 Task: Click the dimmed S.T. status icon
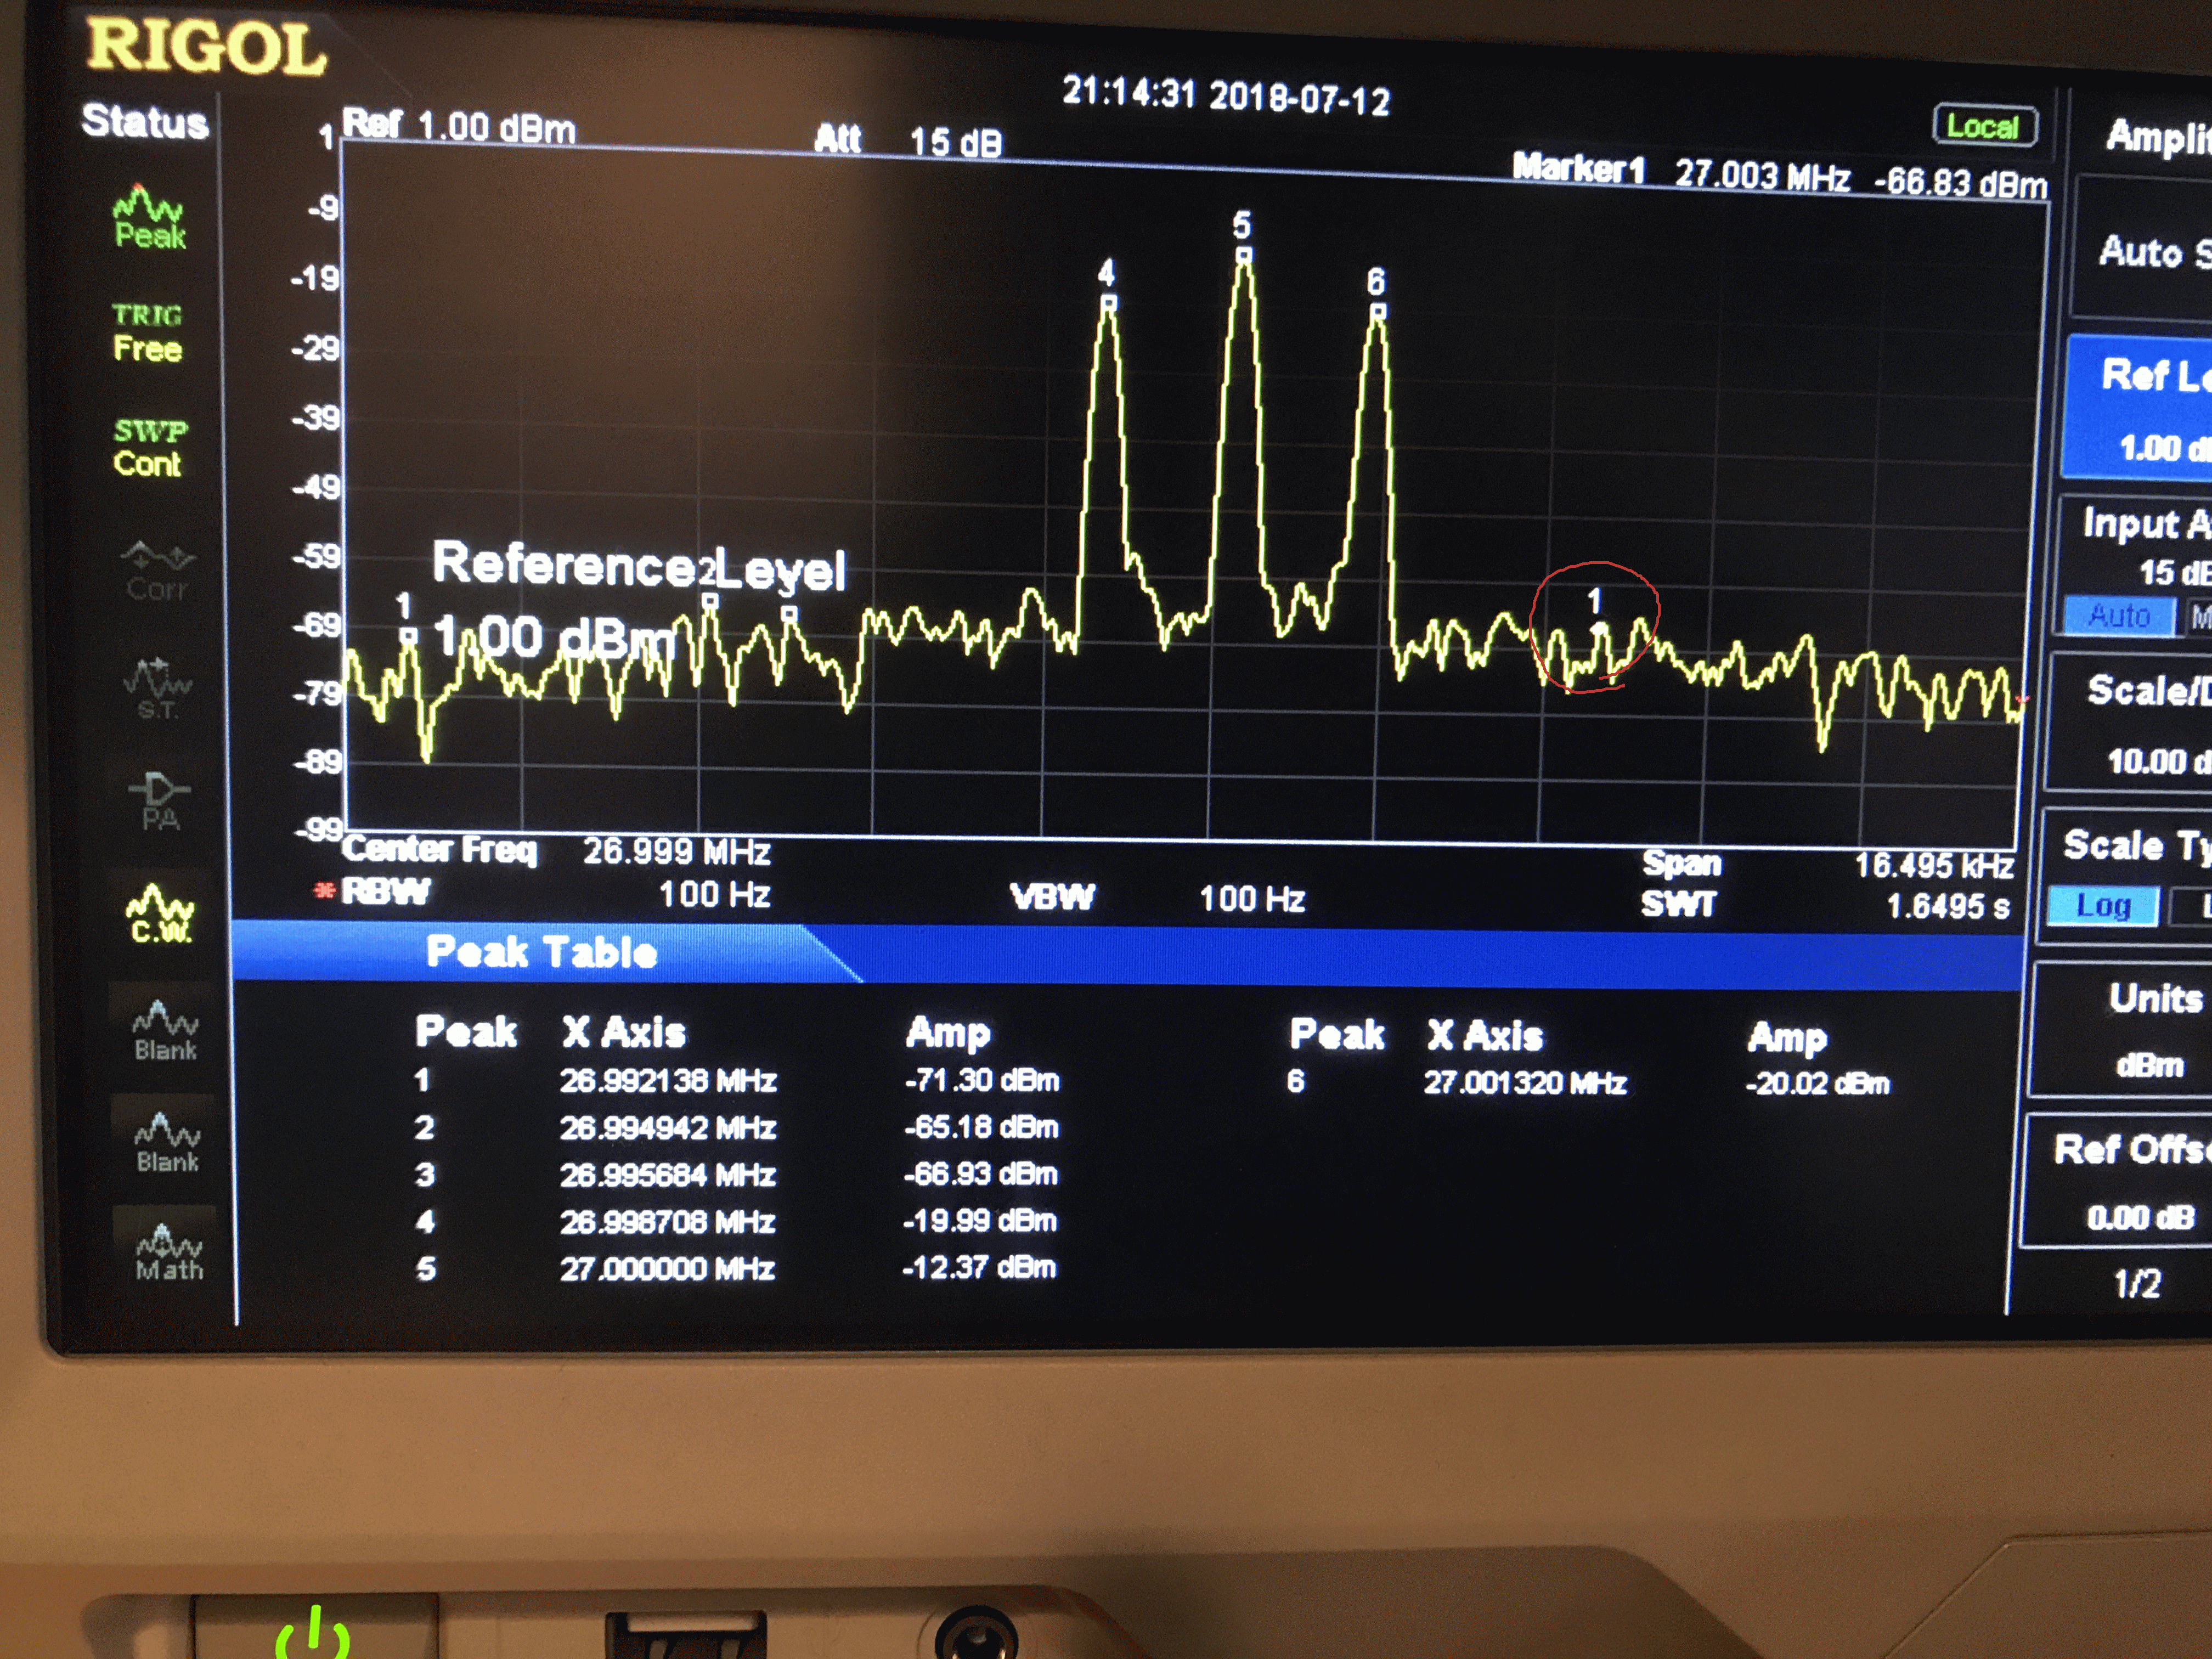tap(157, 688)
